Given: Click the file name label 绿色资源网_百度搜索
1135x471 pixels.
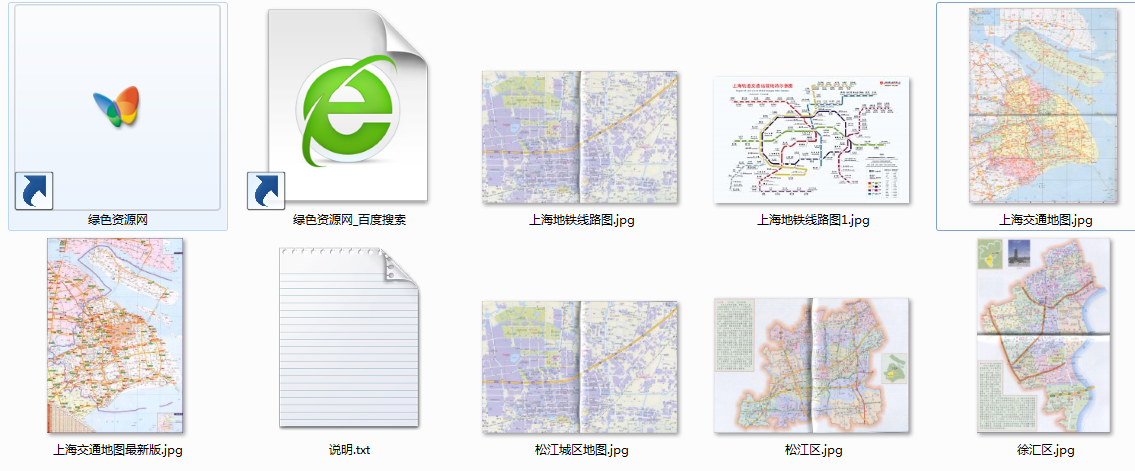Looking at the screenshot, I should coord(349,219).
